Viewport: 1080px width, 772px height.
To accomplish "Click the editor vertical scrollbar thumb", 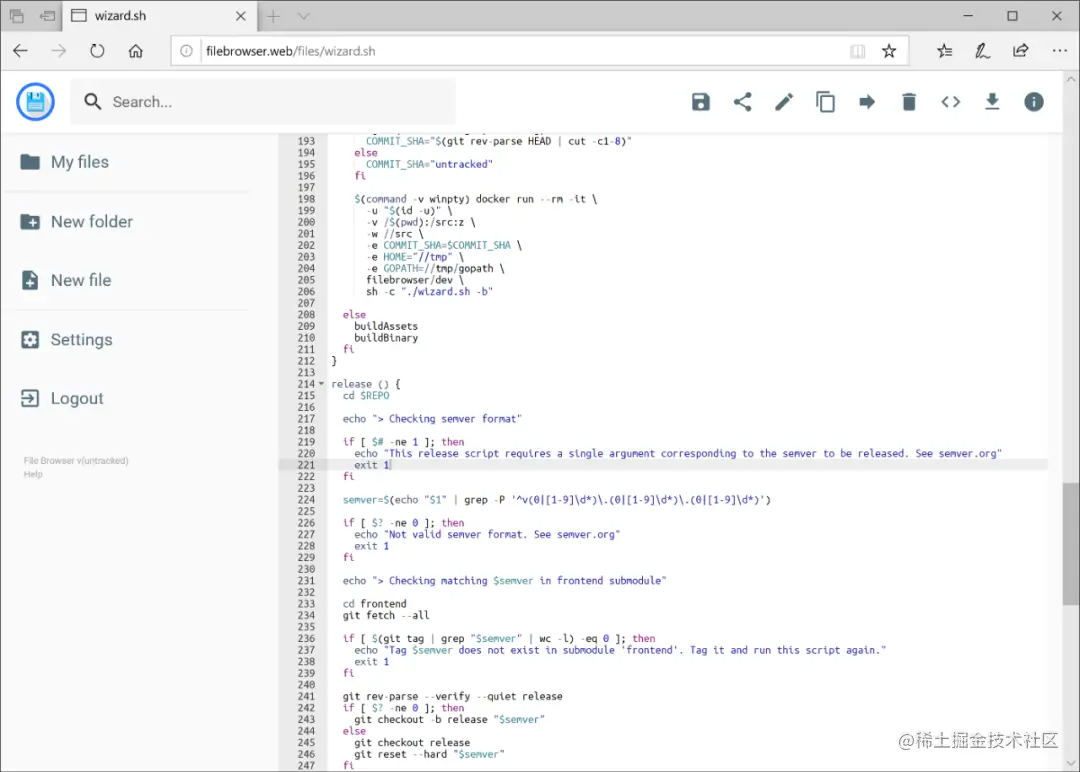I will tap(1070, 544).
